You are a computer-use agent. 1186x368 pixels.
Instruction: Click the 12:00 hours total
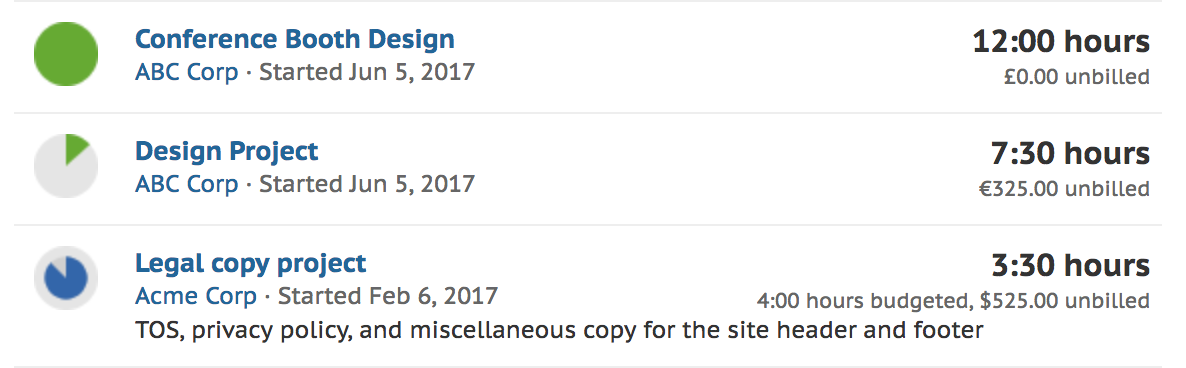(x=1061, y=42)
